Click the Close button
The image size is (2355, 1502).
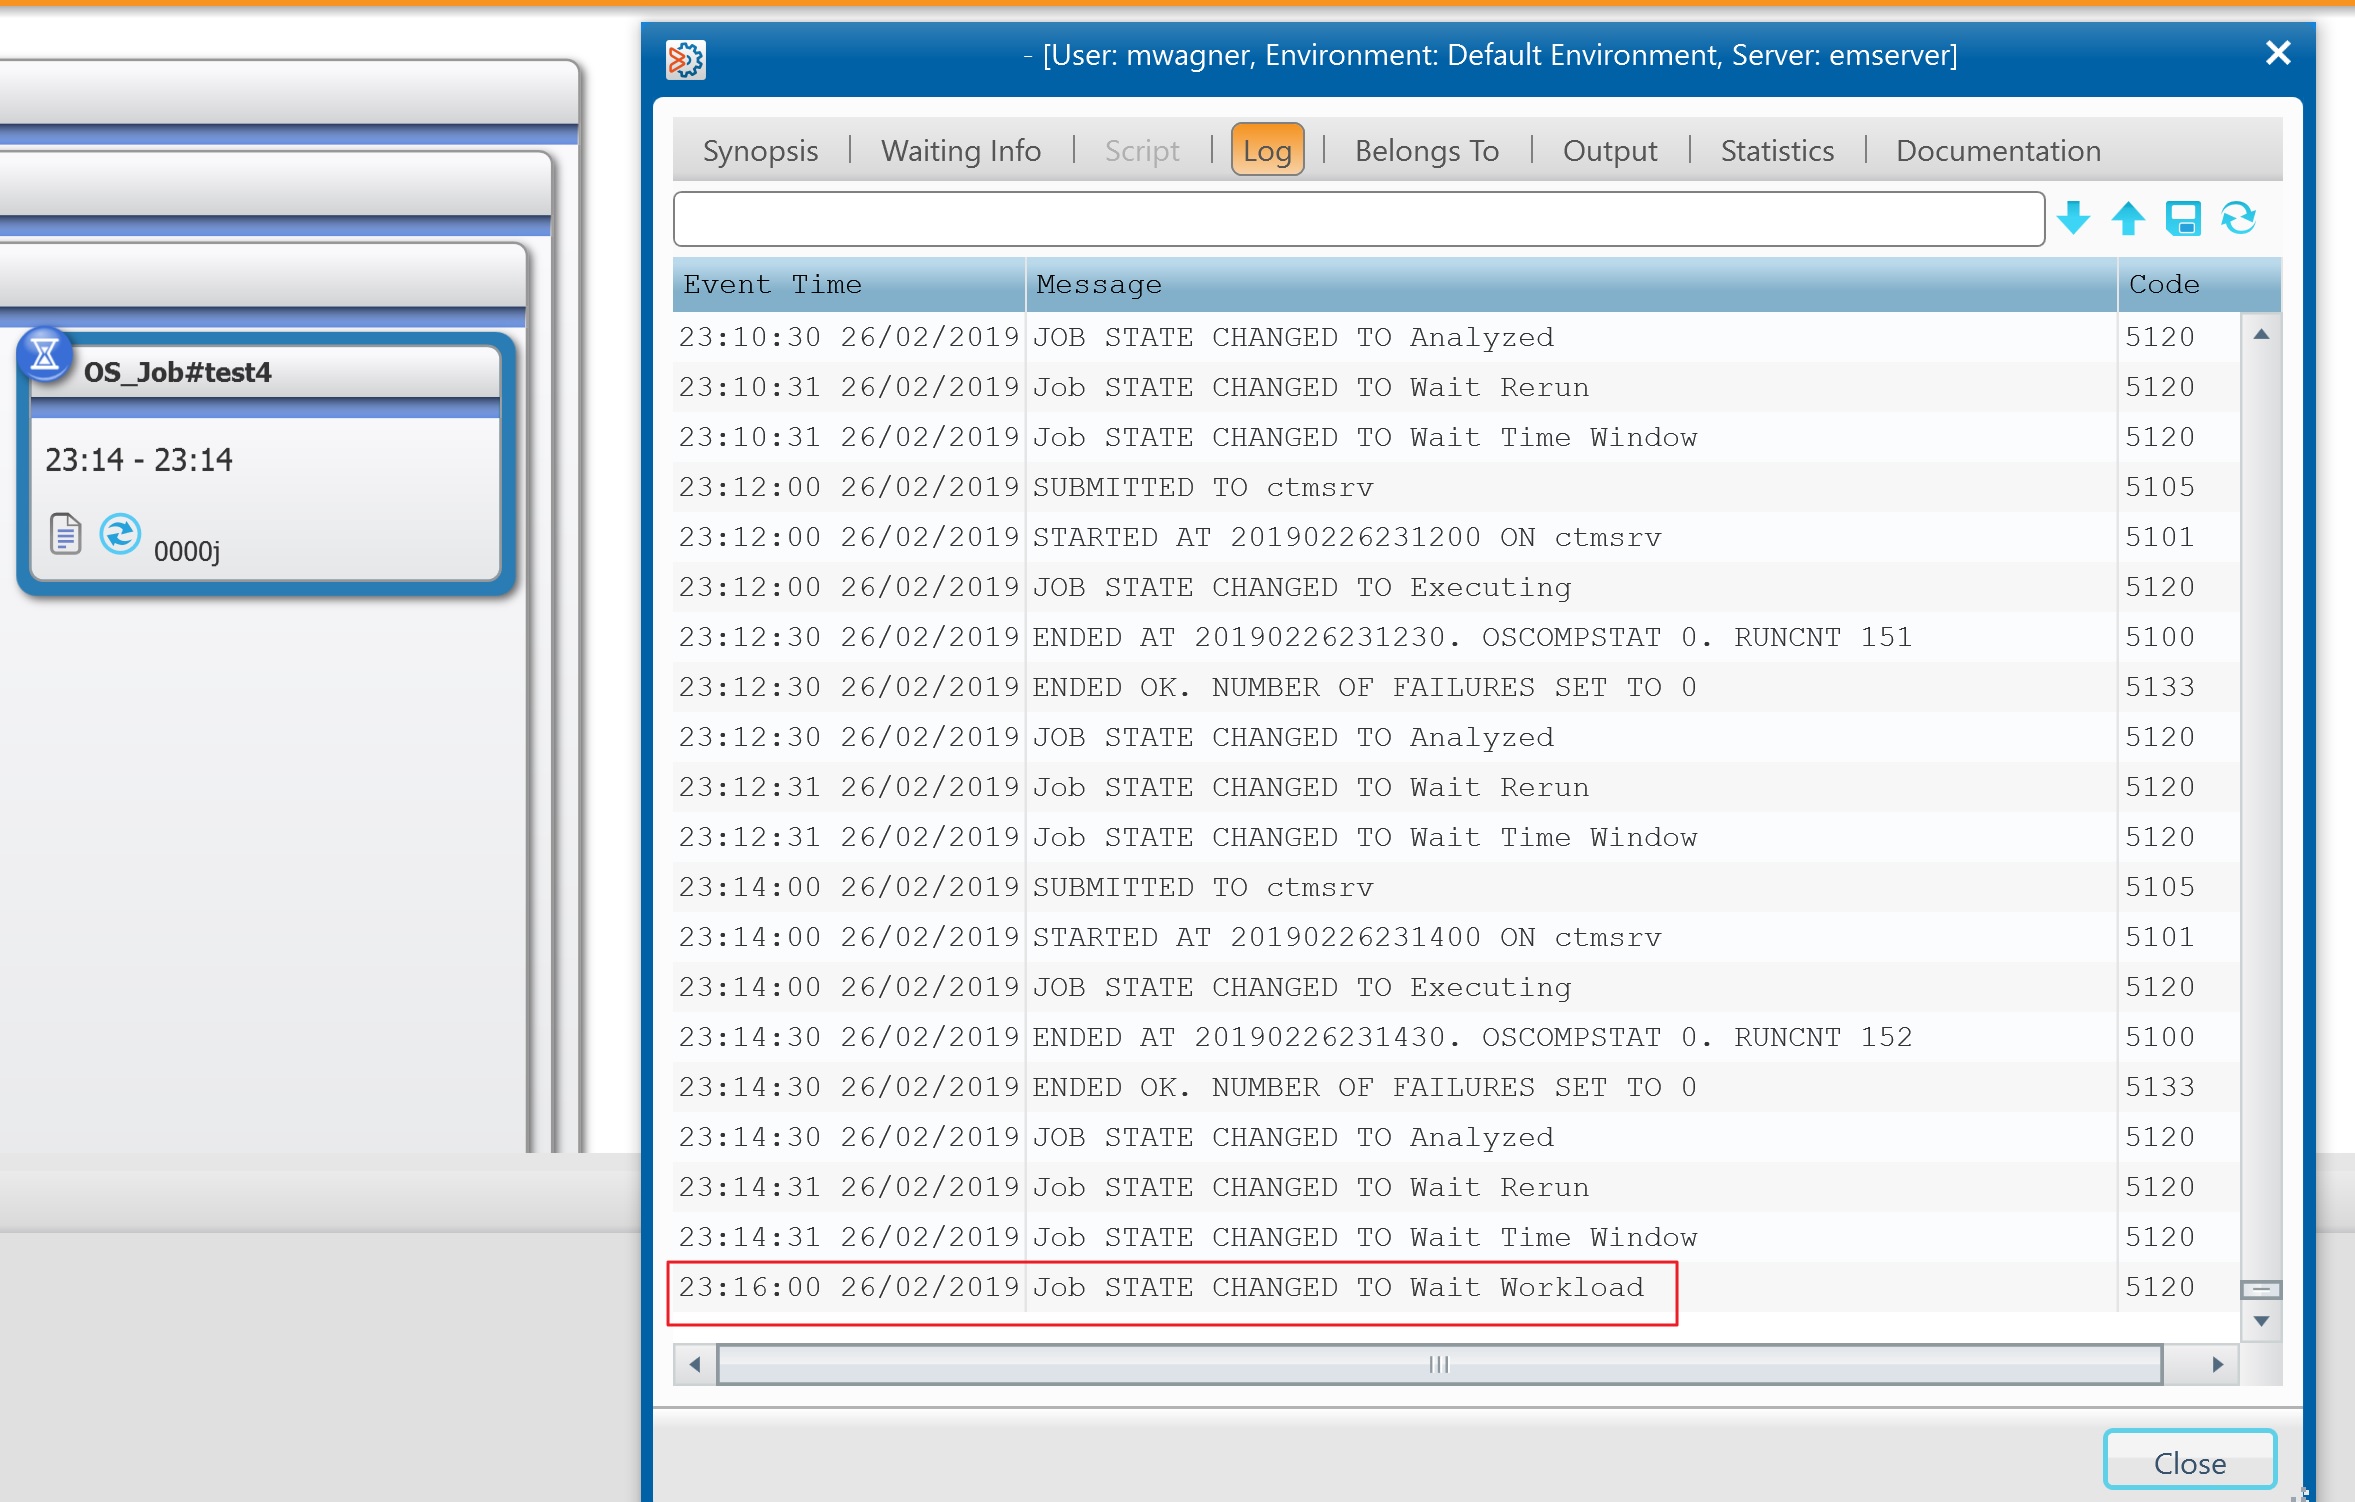2190,1462
